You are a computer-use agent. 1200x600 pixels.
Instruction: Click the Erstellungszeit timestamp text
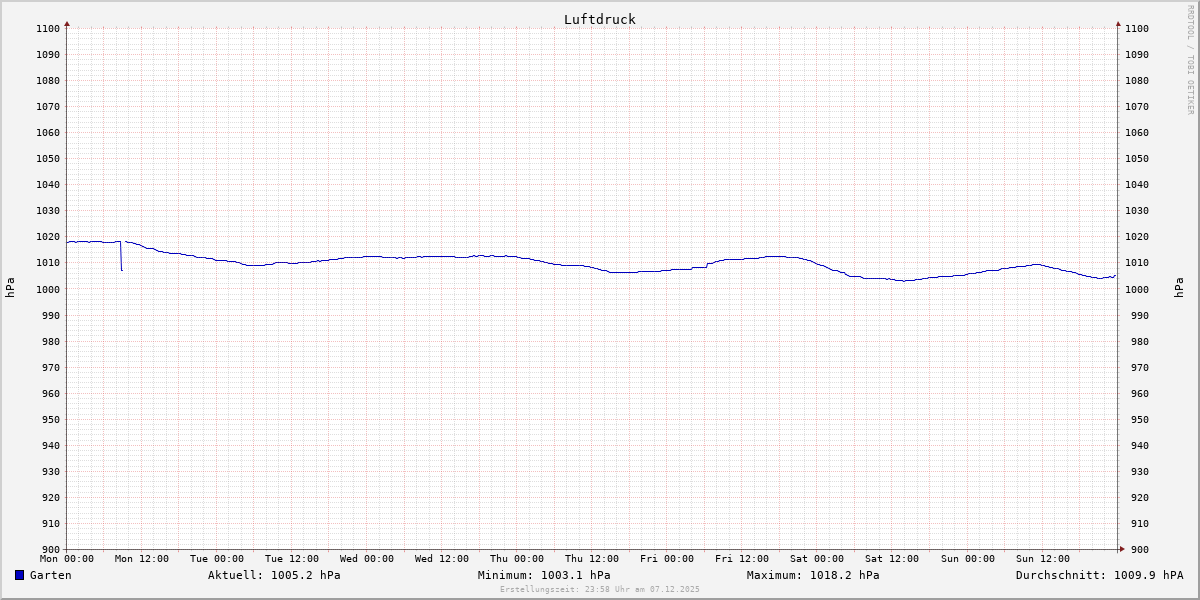599,589
